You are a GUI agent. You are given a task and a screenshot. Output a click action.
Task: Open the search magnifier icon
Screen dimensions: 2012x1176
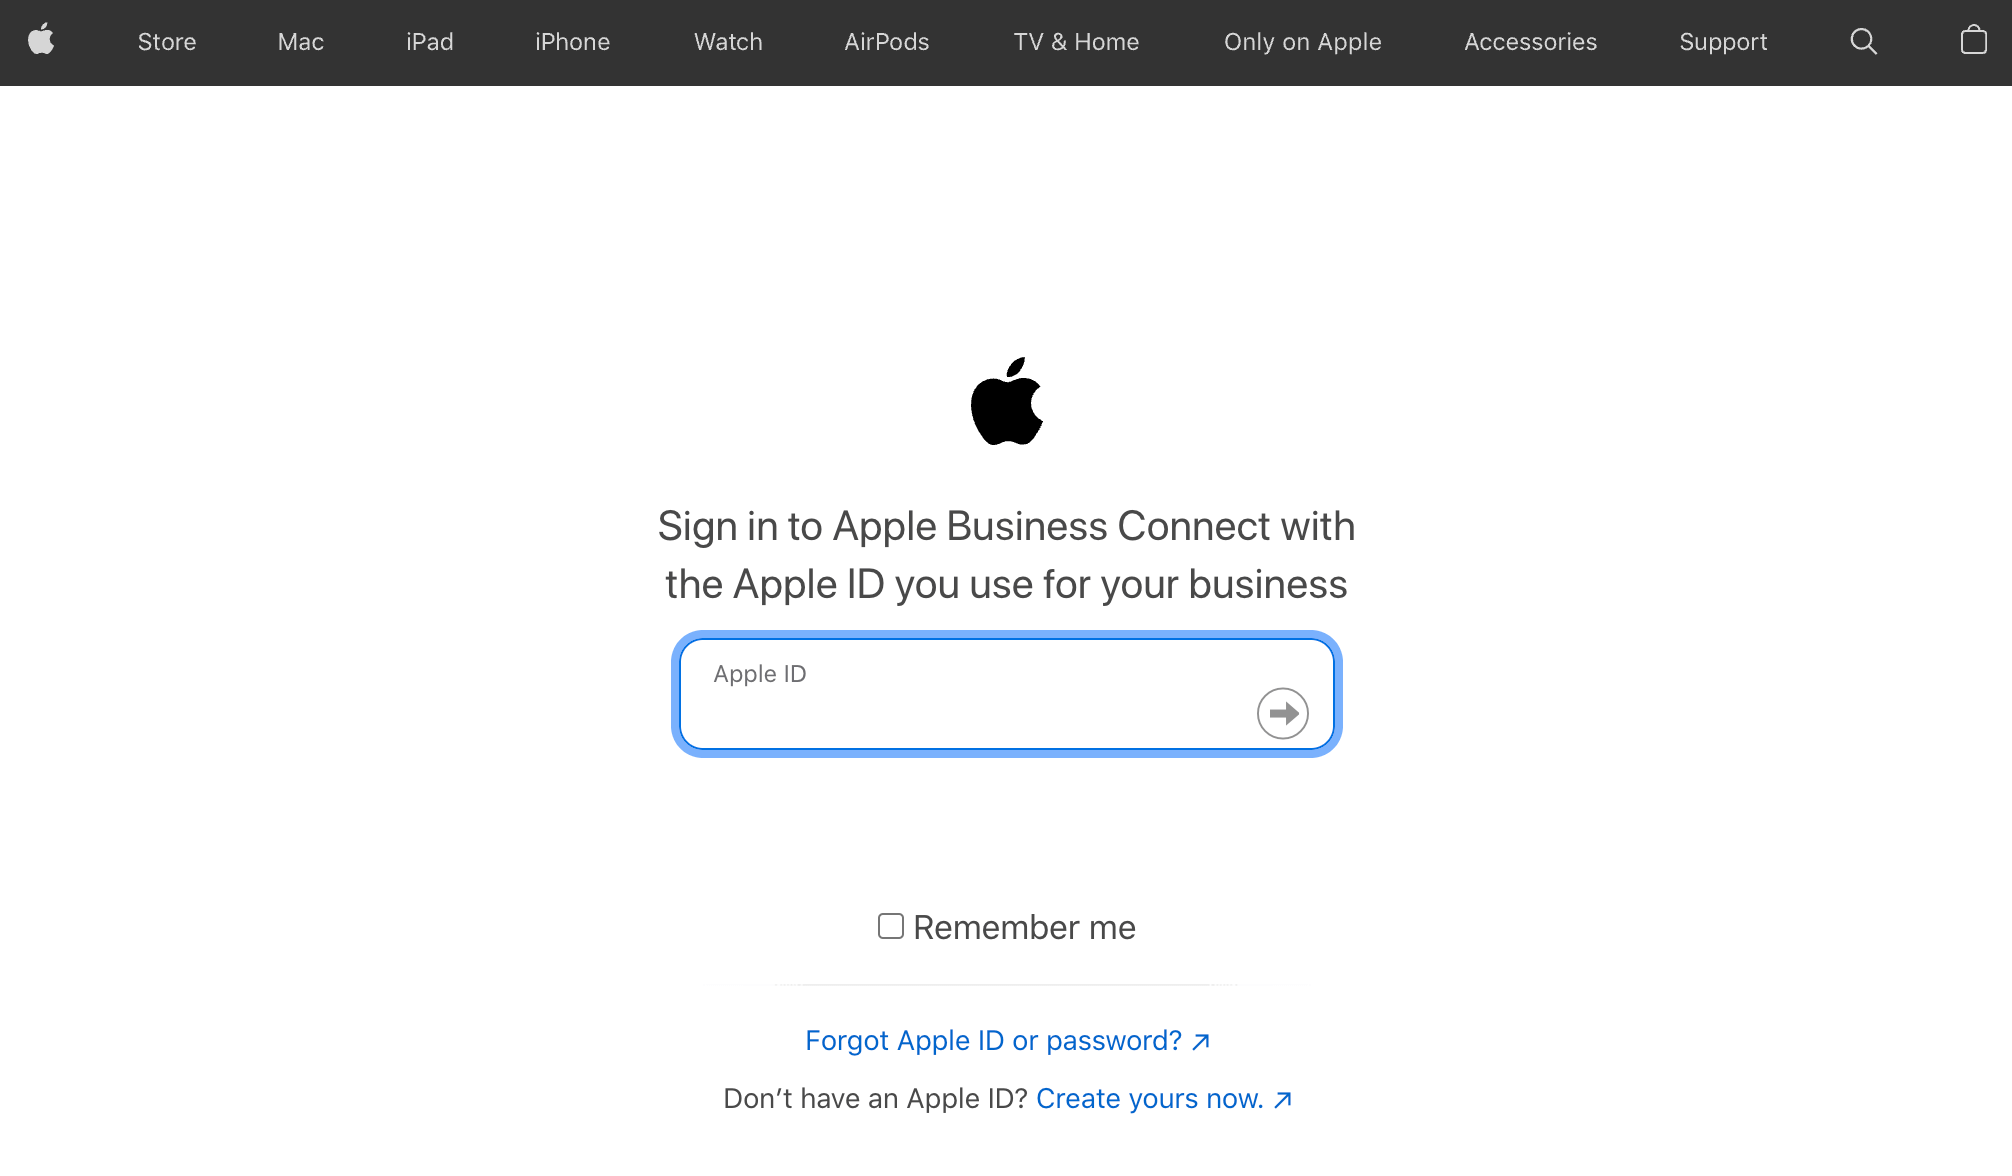point(1863,41)
